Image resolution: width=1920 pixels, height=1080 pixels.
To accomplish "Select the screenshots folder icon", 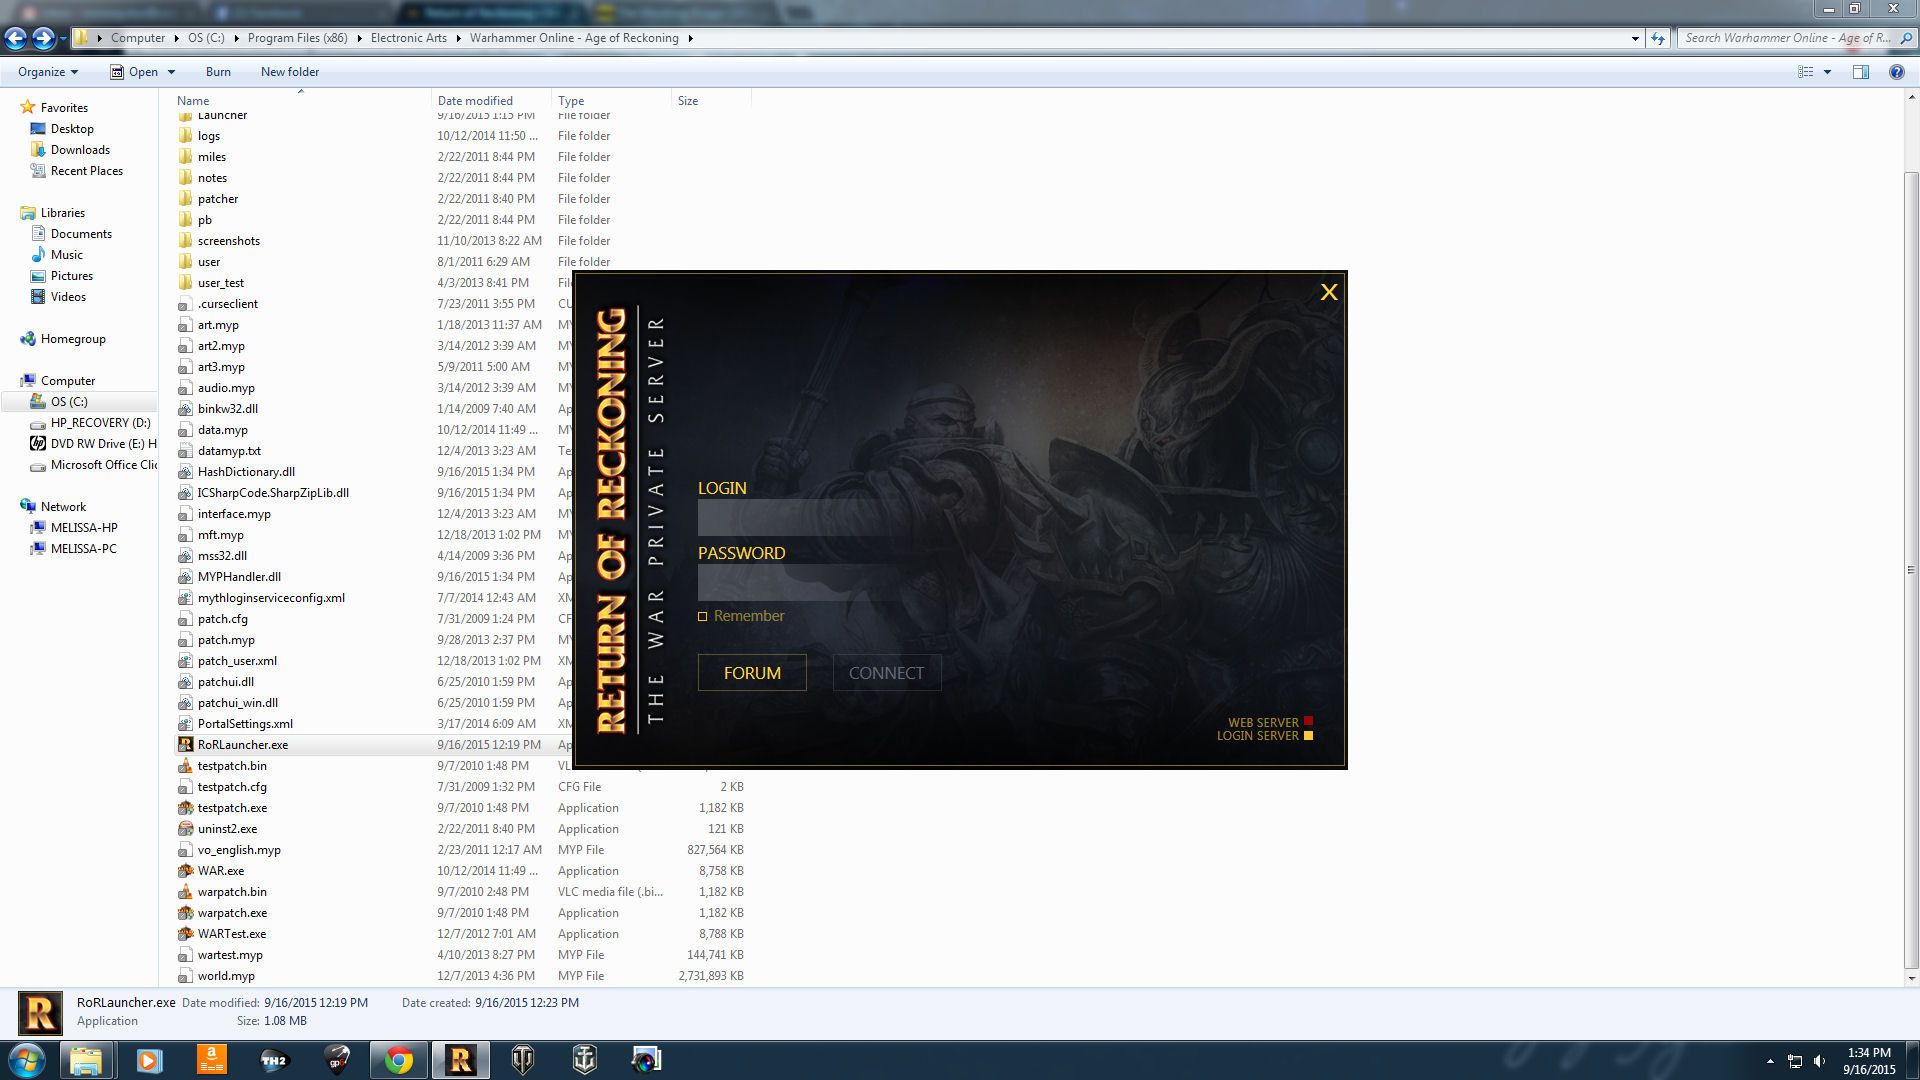I will [185, 241].
